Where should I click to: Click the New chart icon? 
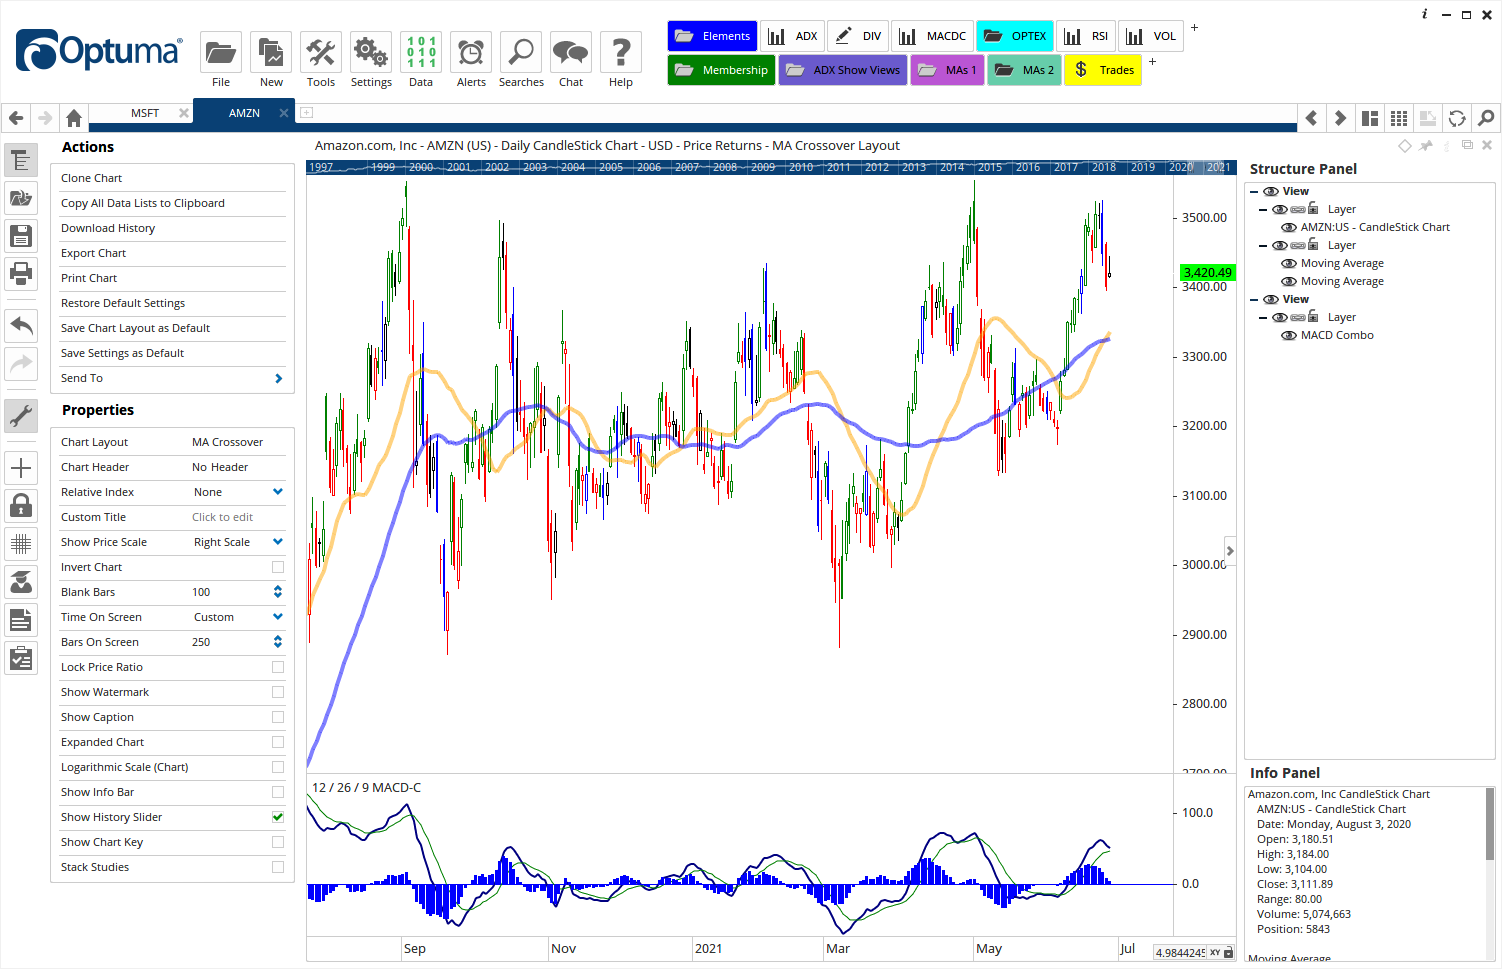(271, 52)
